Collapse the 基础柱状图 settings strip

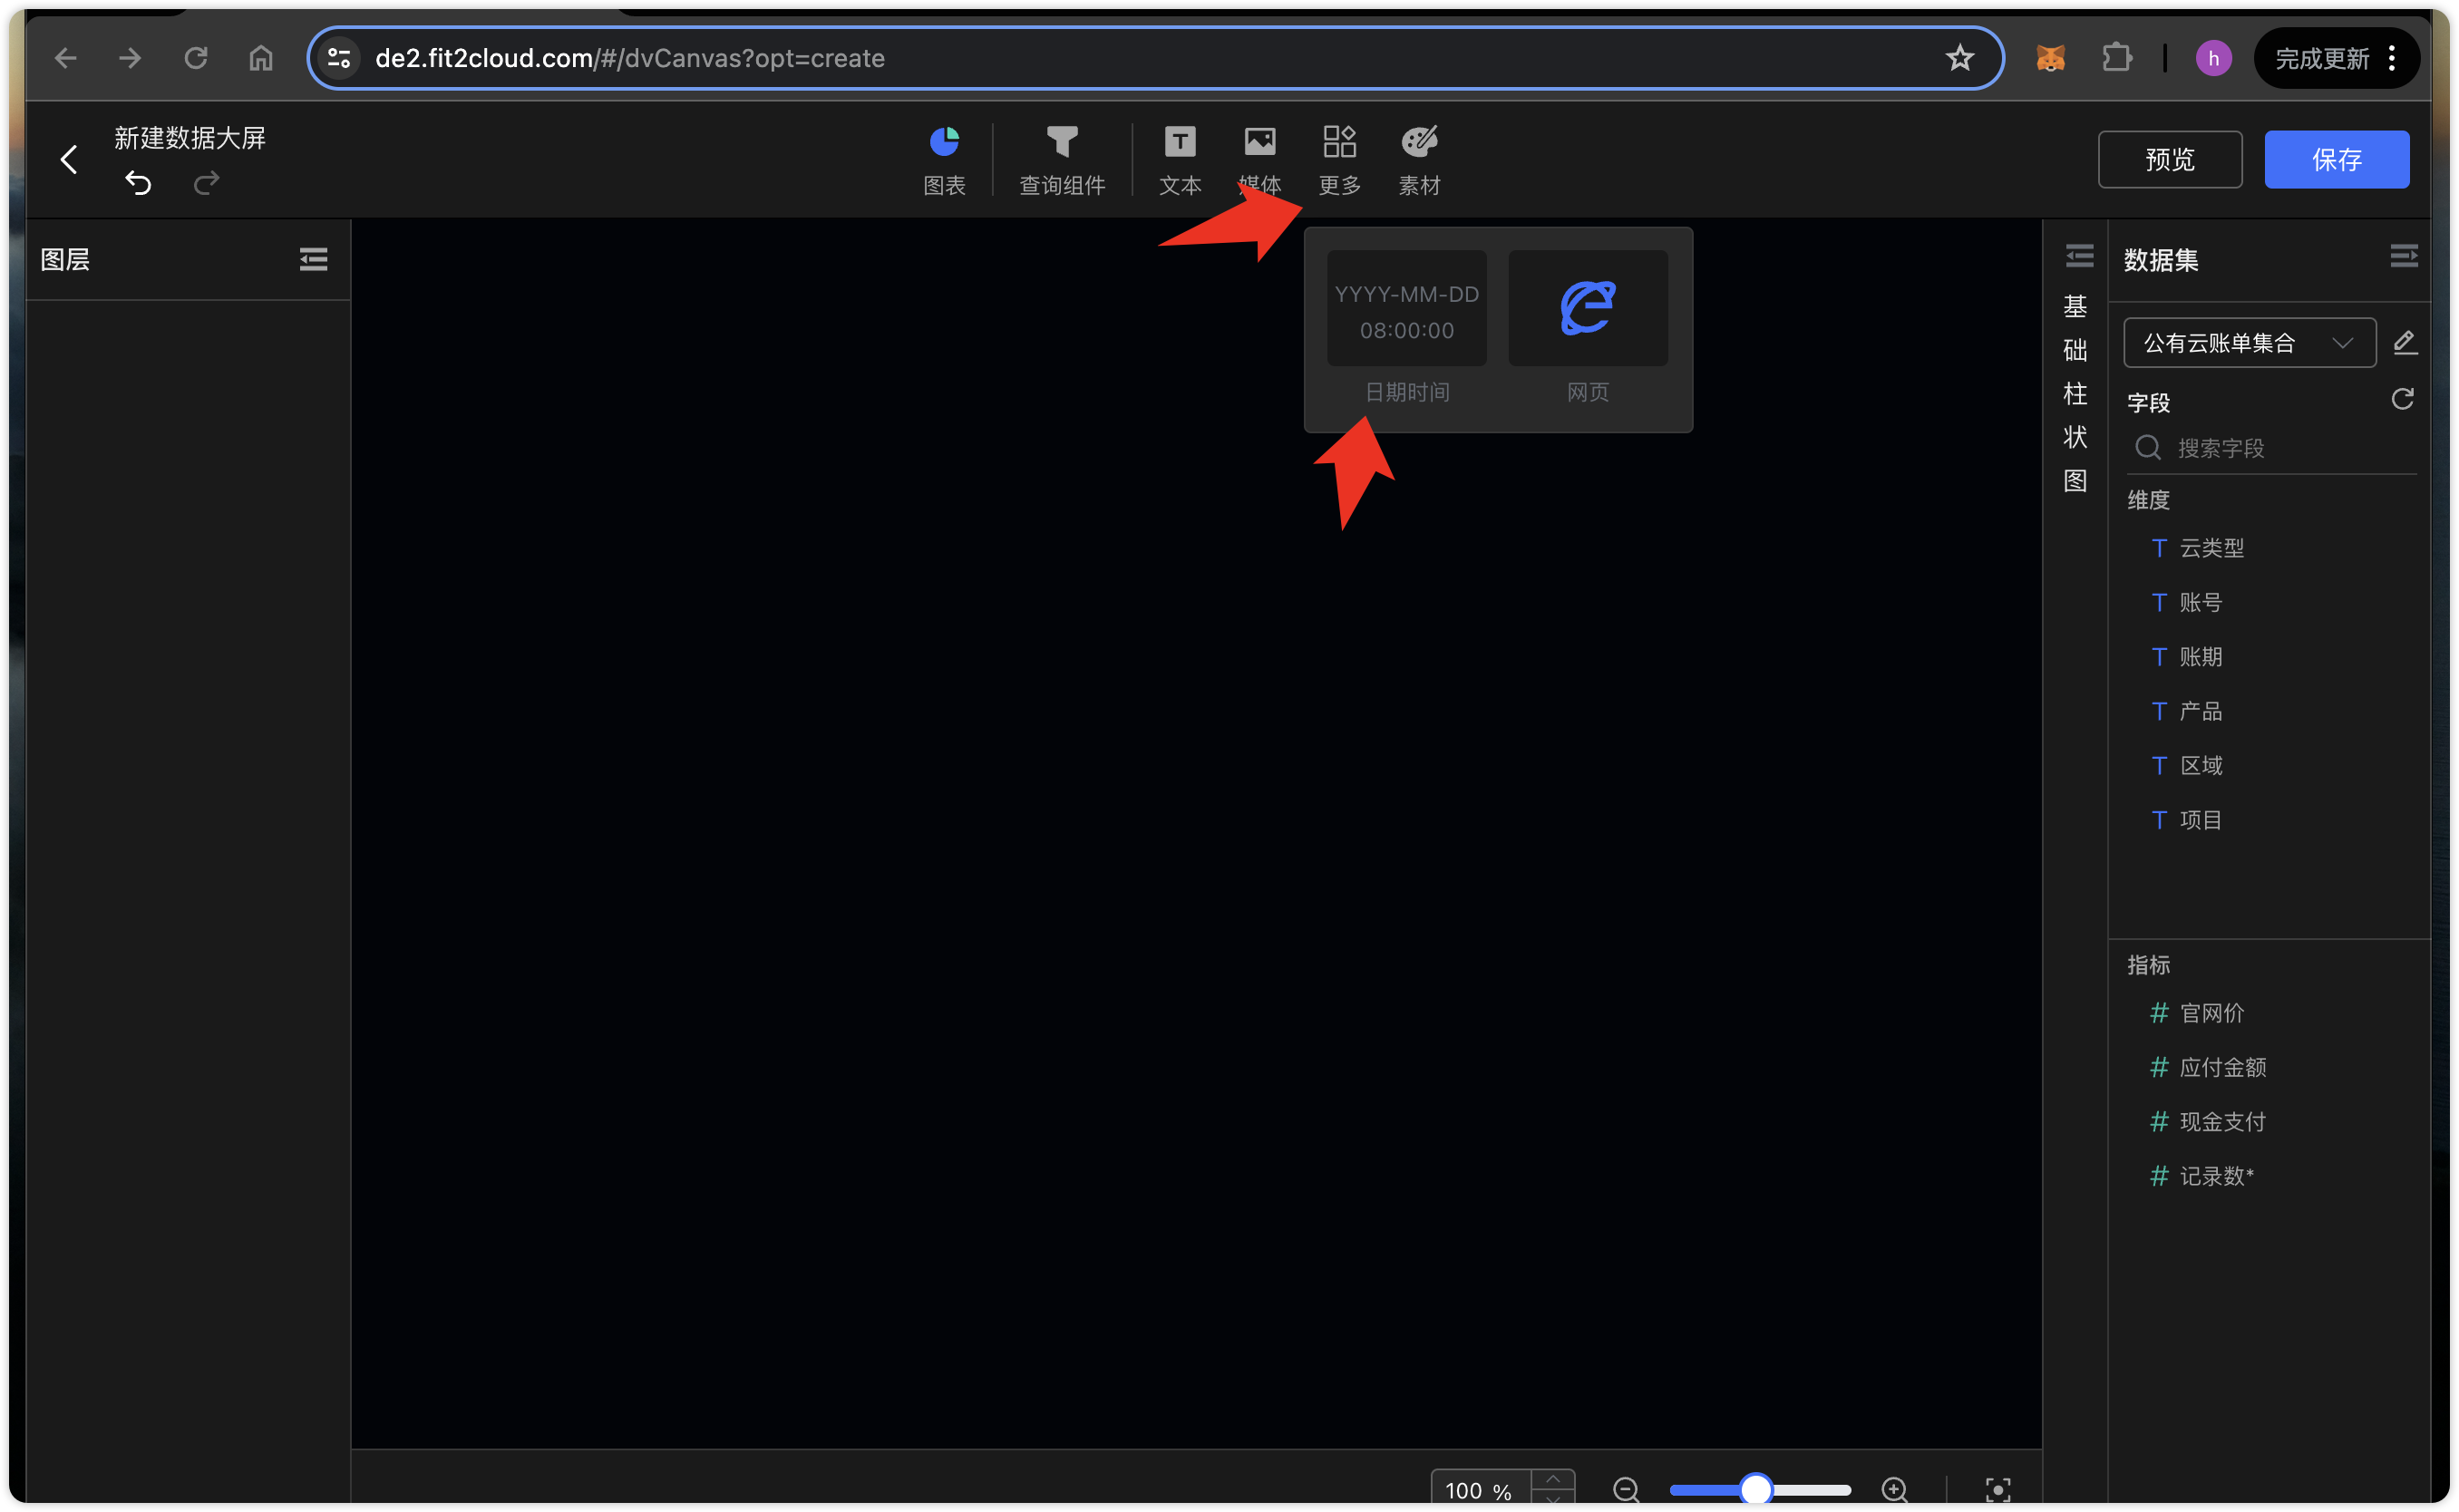[2079, 257]
